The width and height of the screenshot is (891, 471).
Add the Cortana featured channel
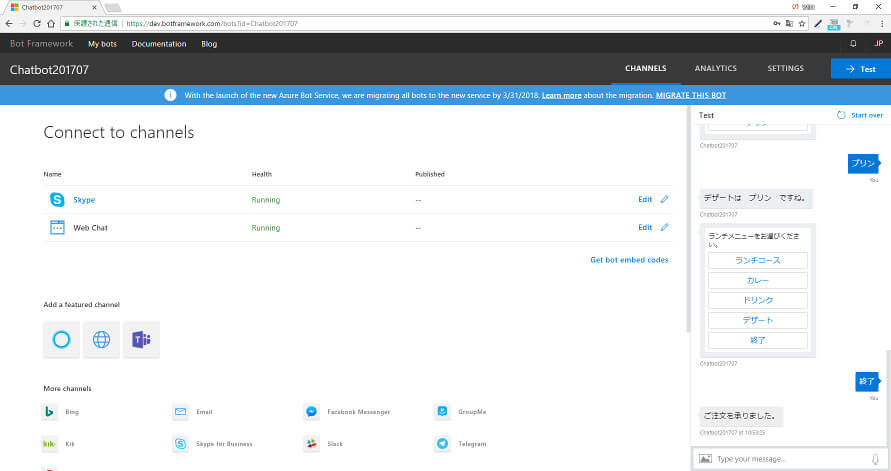[61, 340]
